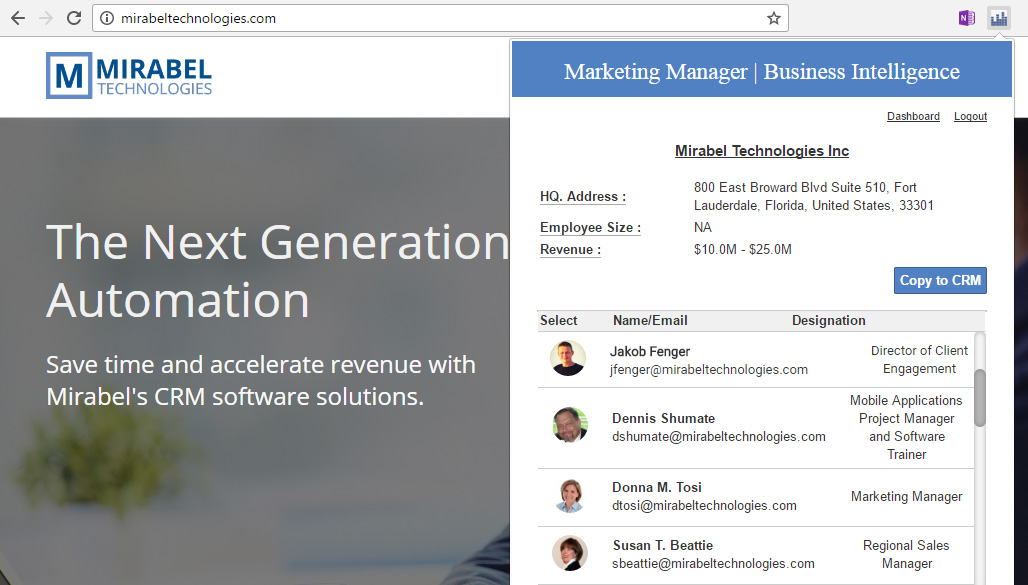1028x585 pixels.
Task: Click dshumate@mirabeltechnologies.com email
Action: click(x=719, y=437)
